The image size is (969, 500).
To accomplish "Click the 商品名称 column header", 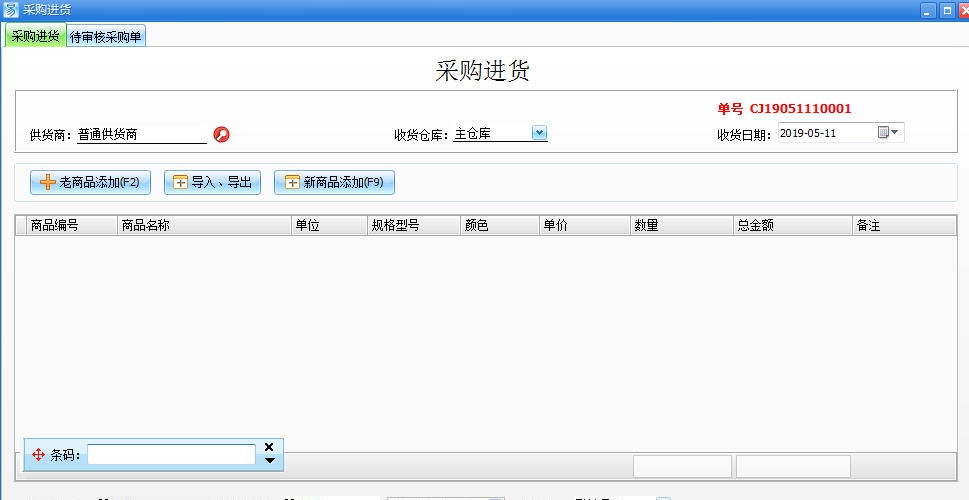I will coord(205,226).
